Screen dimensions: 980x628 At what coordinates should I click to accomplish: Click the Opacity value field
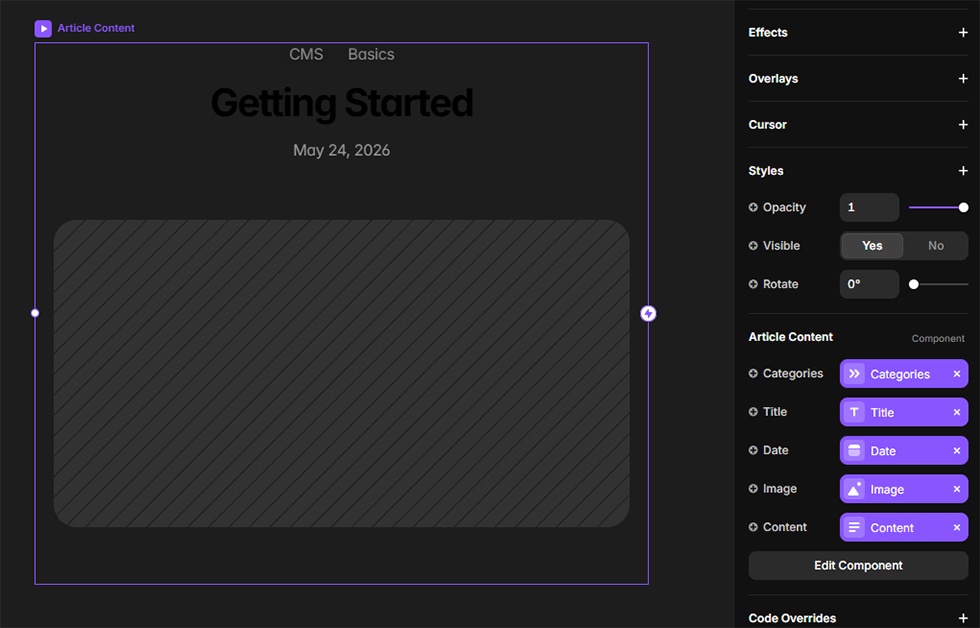[x=869, y=207]
